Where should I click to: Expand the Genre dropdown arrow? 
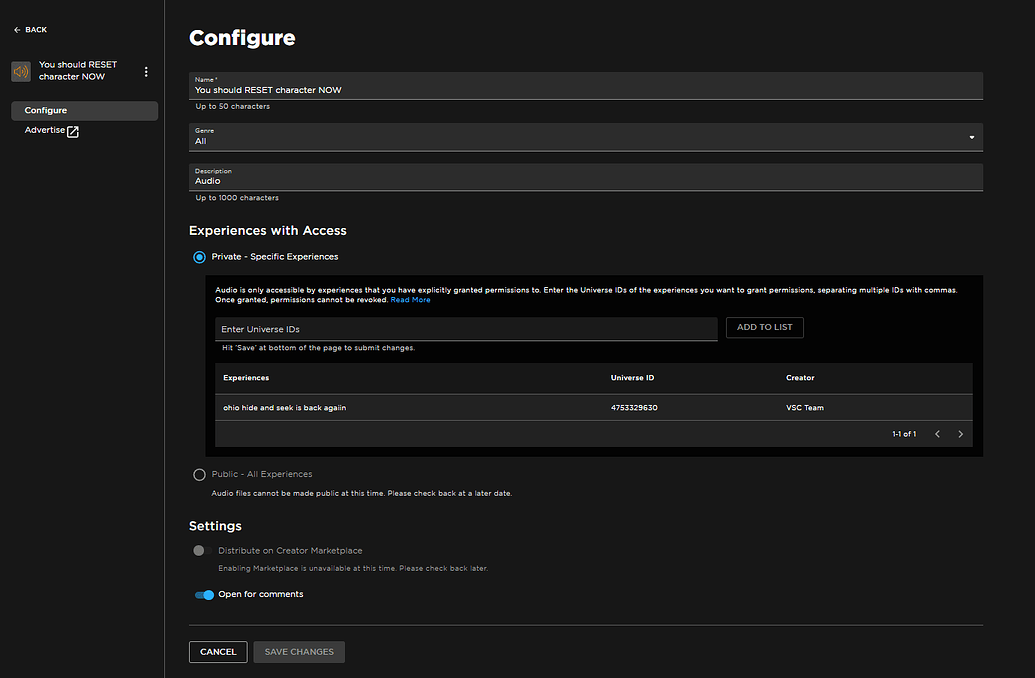tap(971, 137)
